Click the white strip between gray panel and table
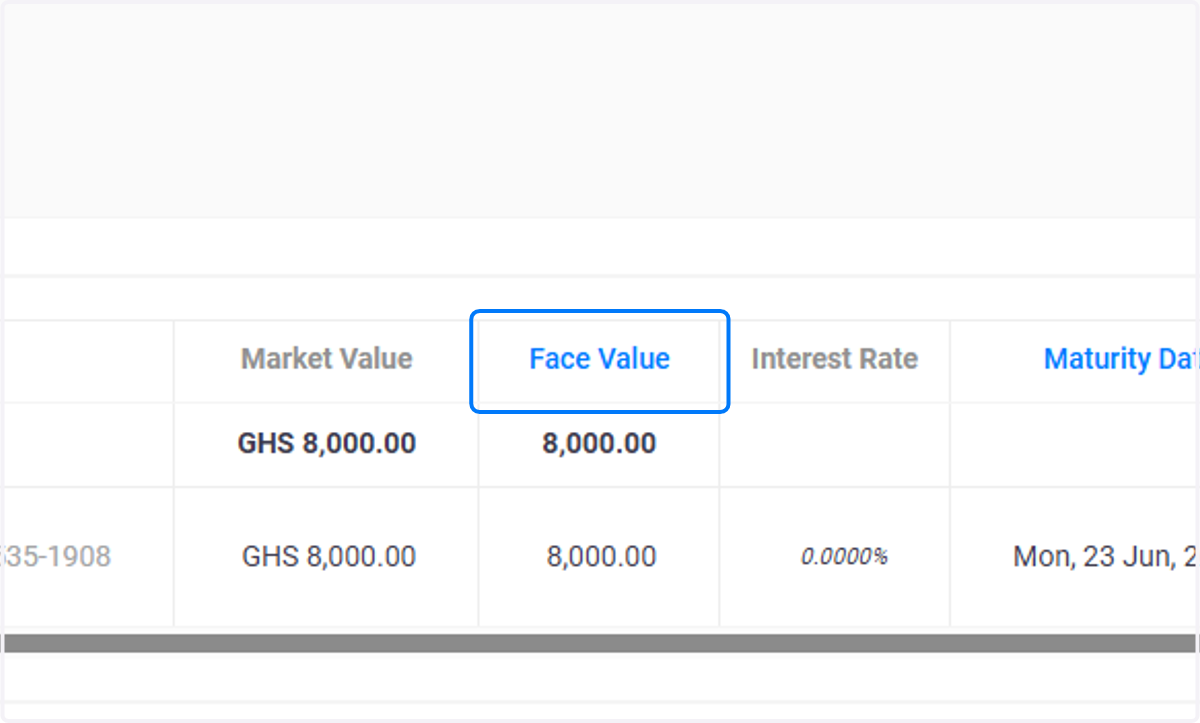The width and height of the screenshot is (1200, 723). click(600, 247)
